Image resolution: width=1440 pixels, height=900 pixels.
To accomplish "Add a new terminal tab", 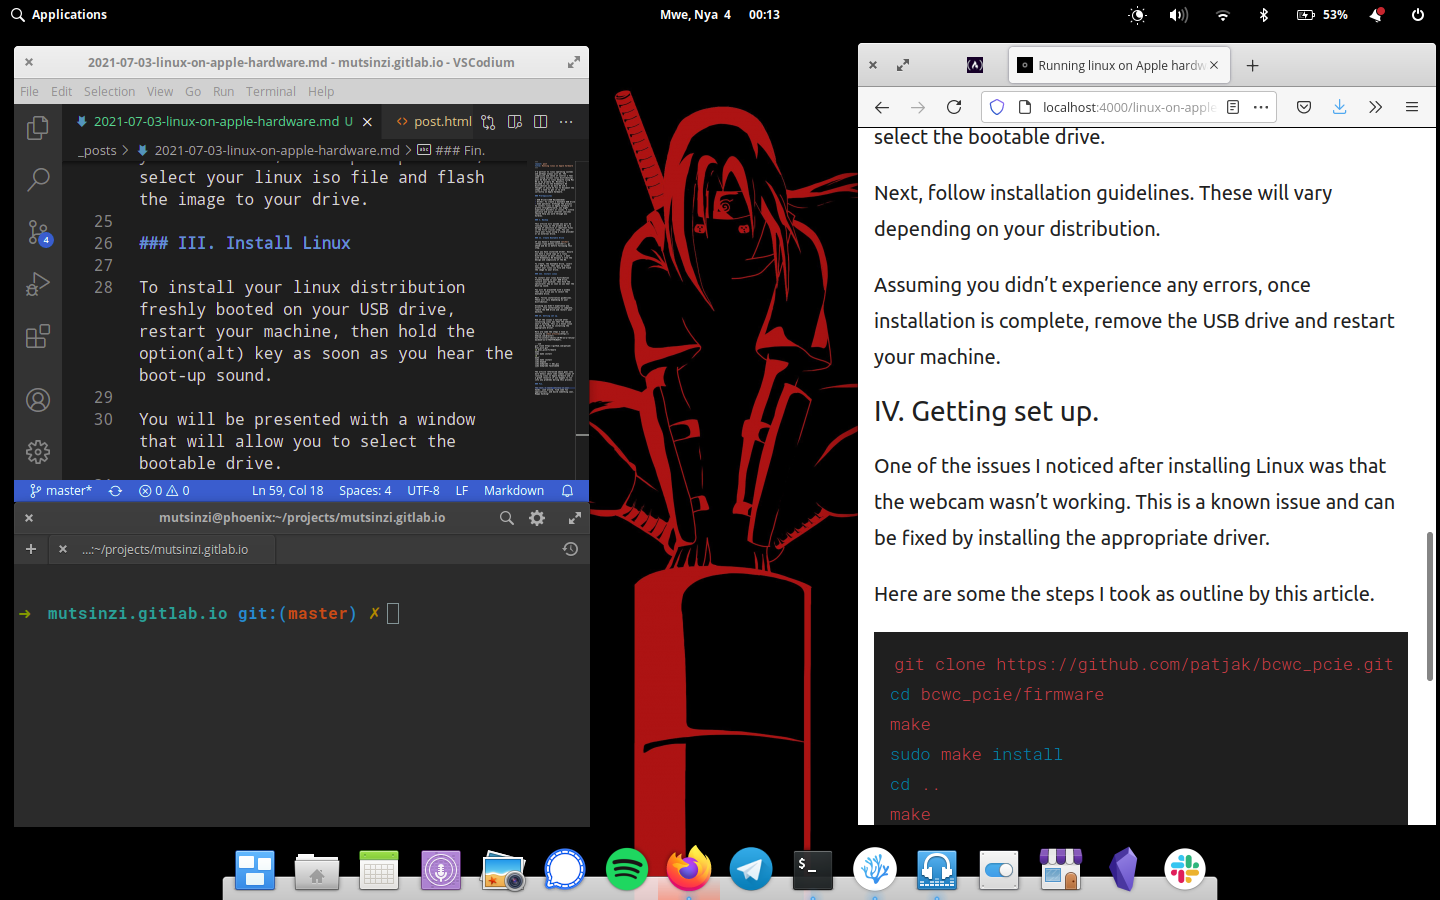I will 31,549.
